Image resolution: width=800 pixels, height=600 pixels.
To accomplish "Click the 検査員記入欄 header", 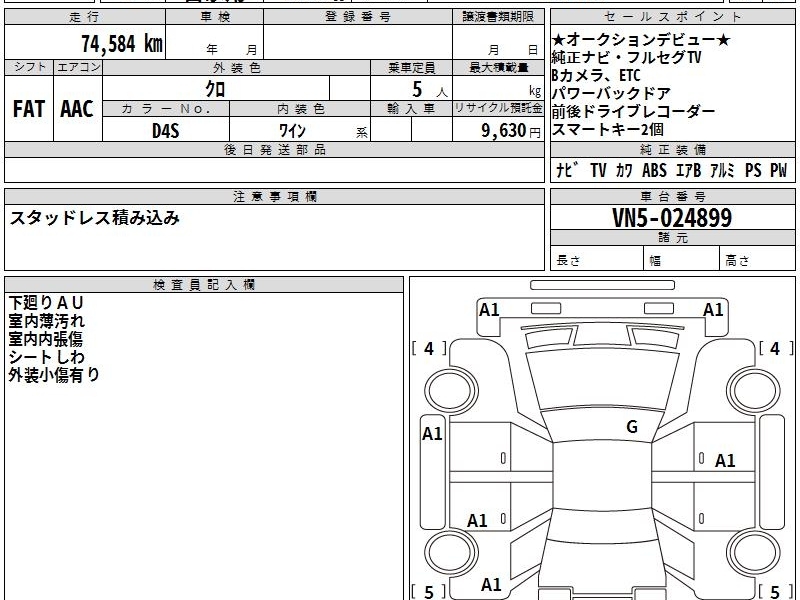I will click(204, 285).
